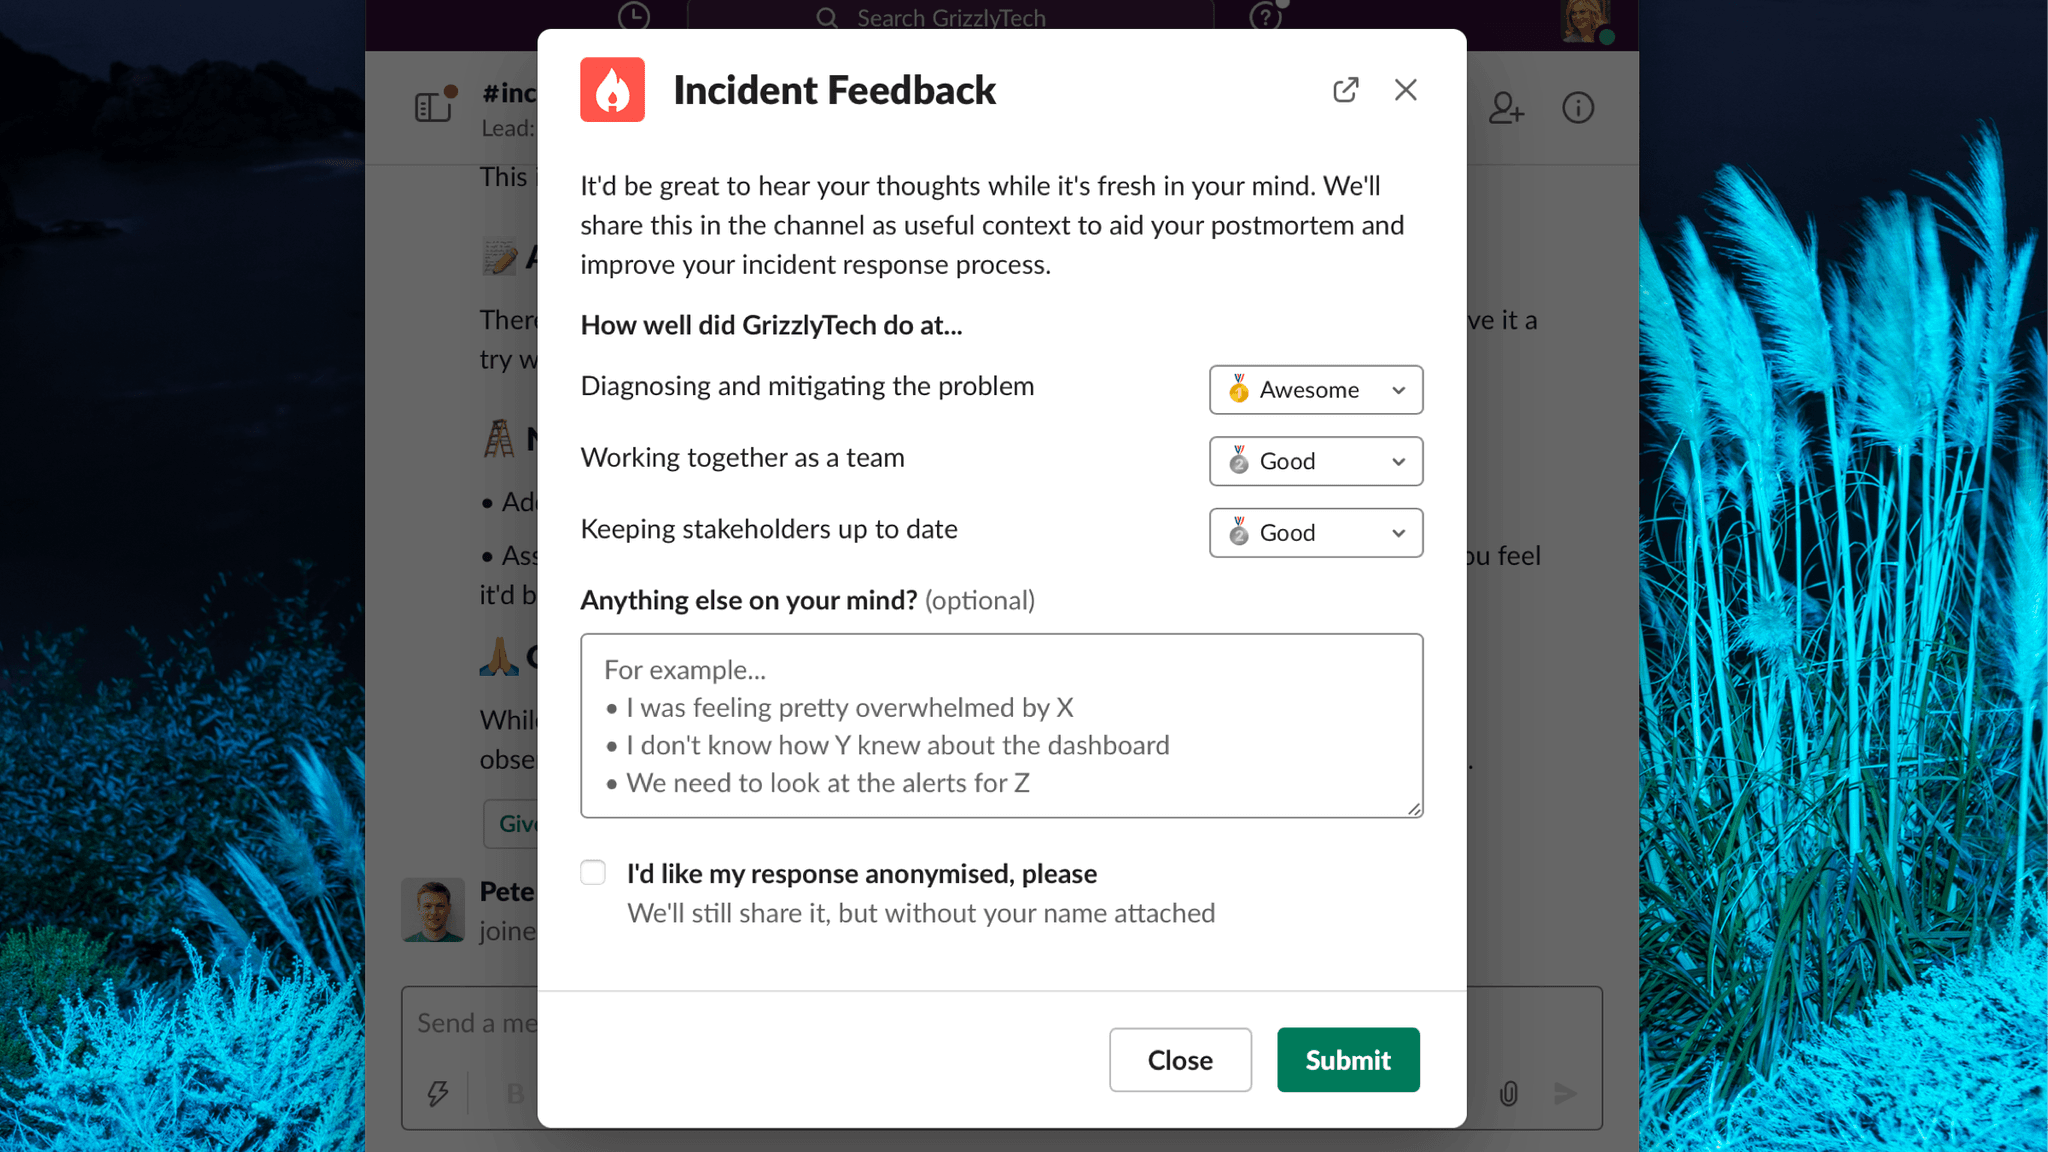Click the Close button
Viewport: 2048px width, 1152px height.
(1180, 1060)
